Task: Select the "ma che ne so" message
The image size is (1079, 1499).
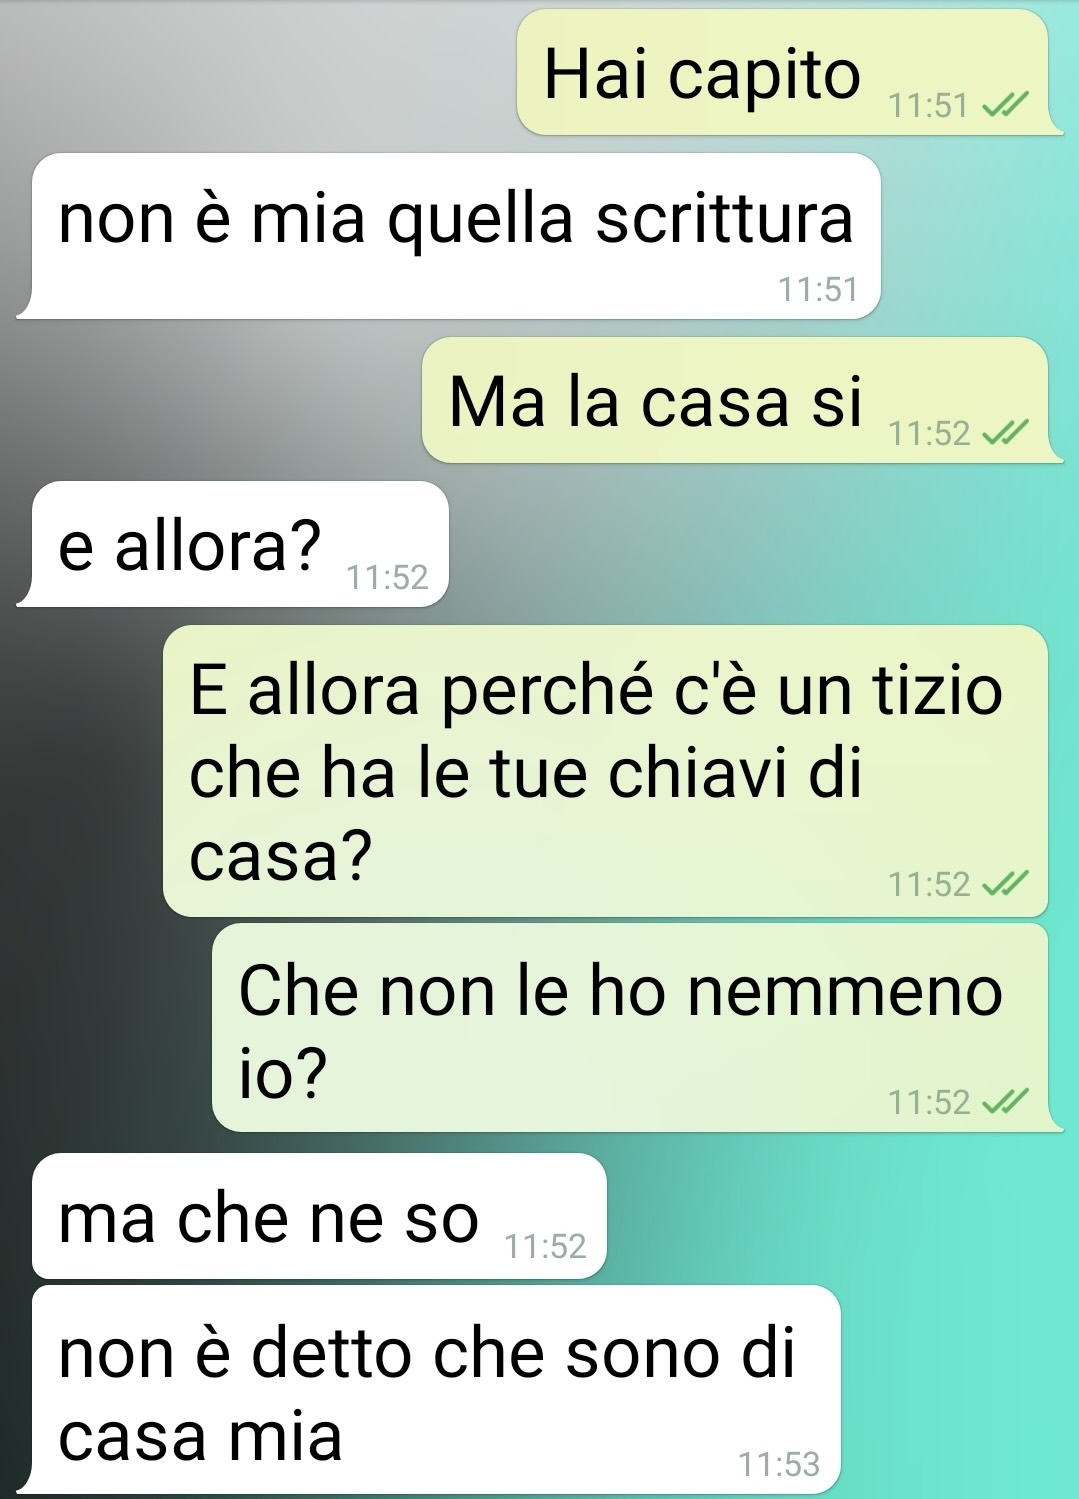Action: (320, 1216)
